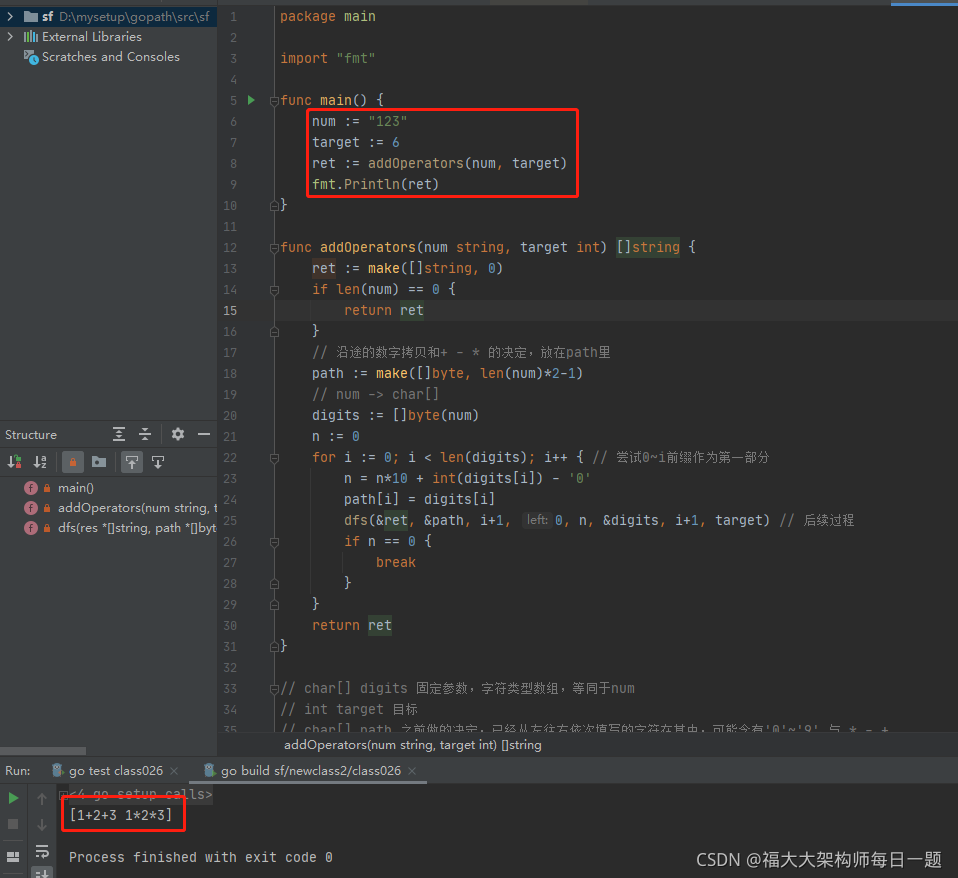Click the function icon beside dfs in Structure
Image resolution: width=958 pixels, height=878 pixels.
click(31, 528)
